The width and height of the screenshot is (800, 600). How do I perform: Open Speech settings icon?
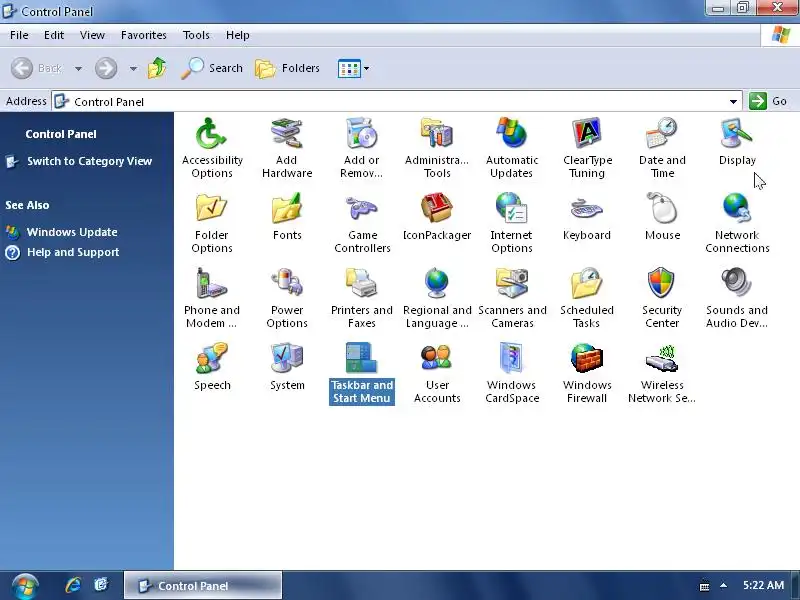(212, 366)
